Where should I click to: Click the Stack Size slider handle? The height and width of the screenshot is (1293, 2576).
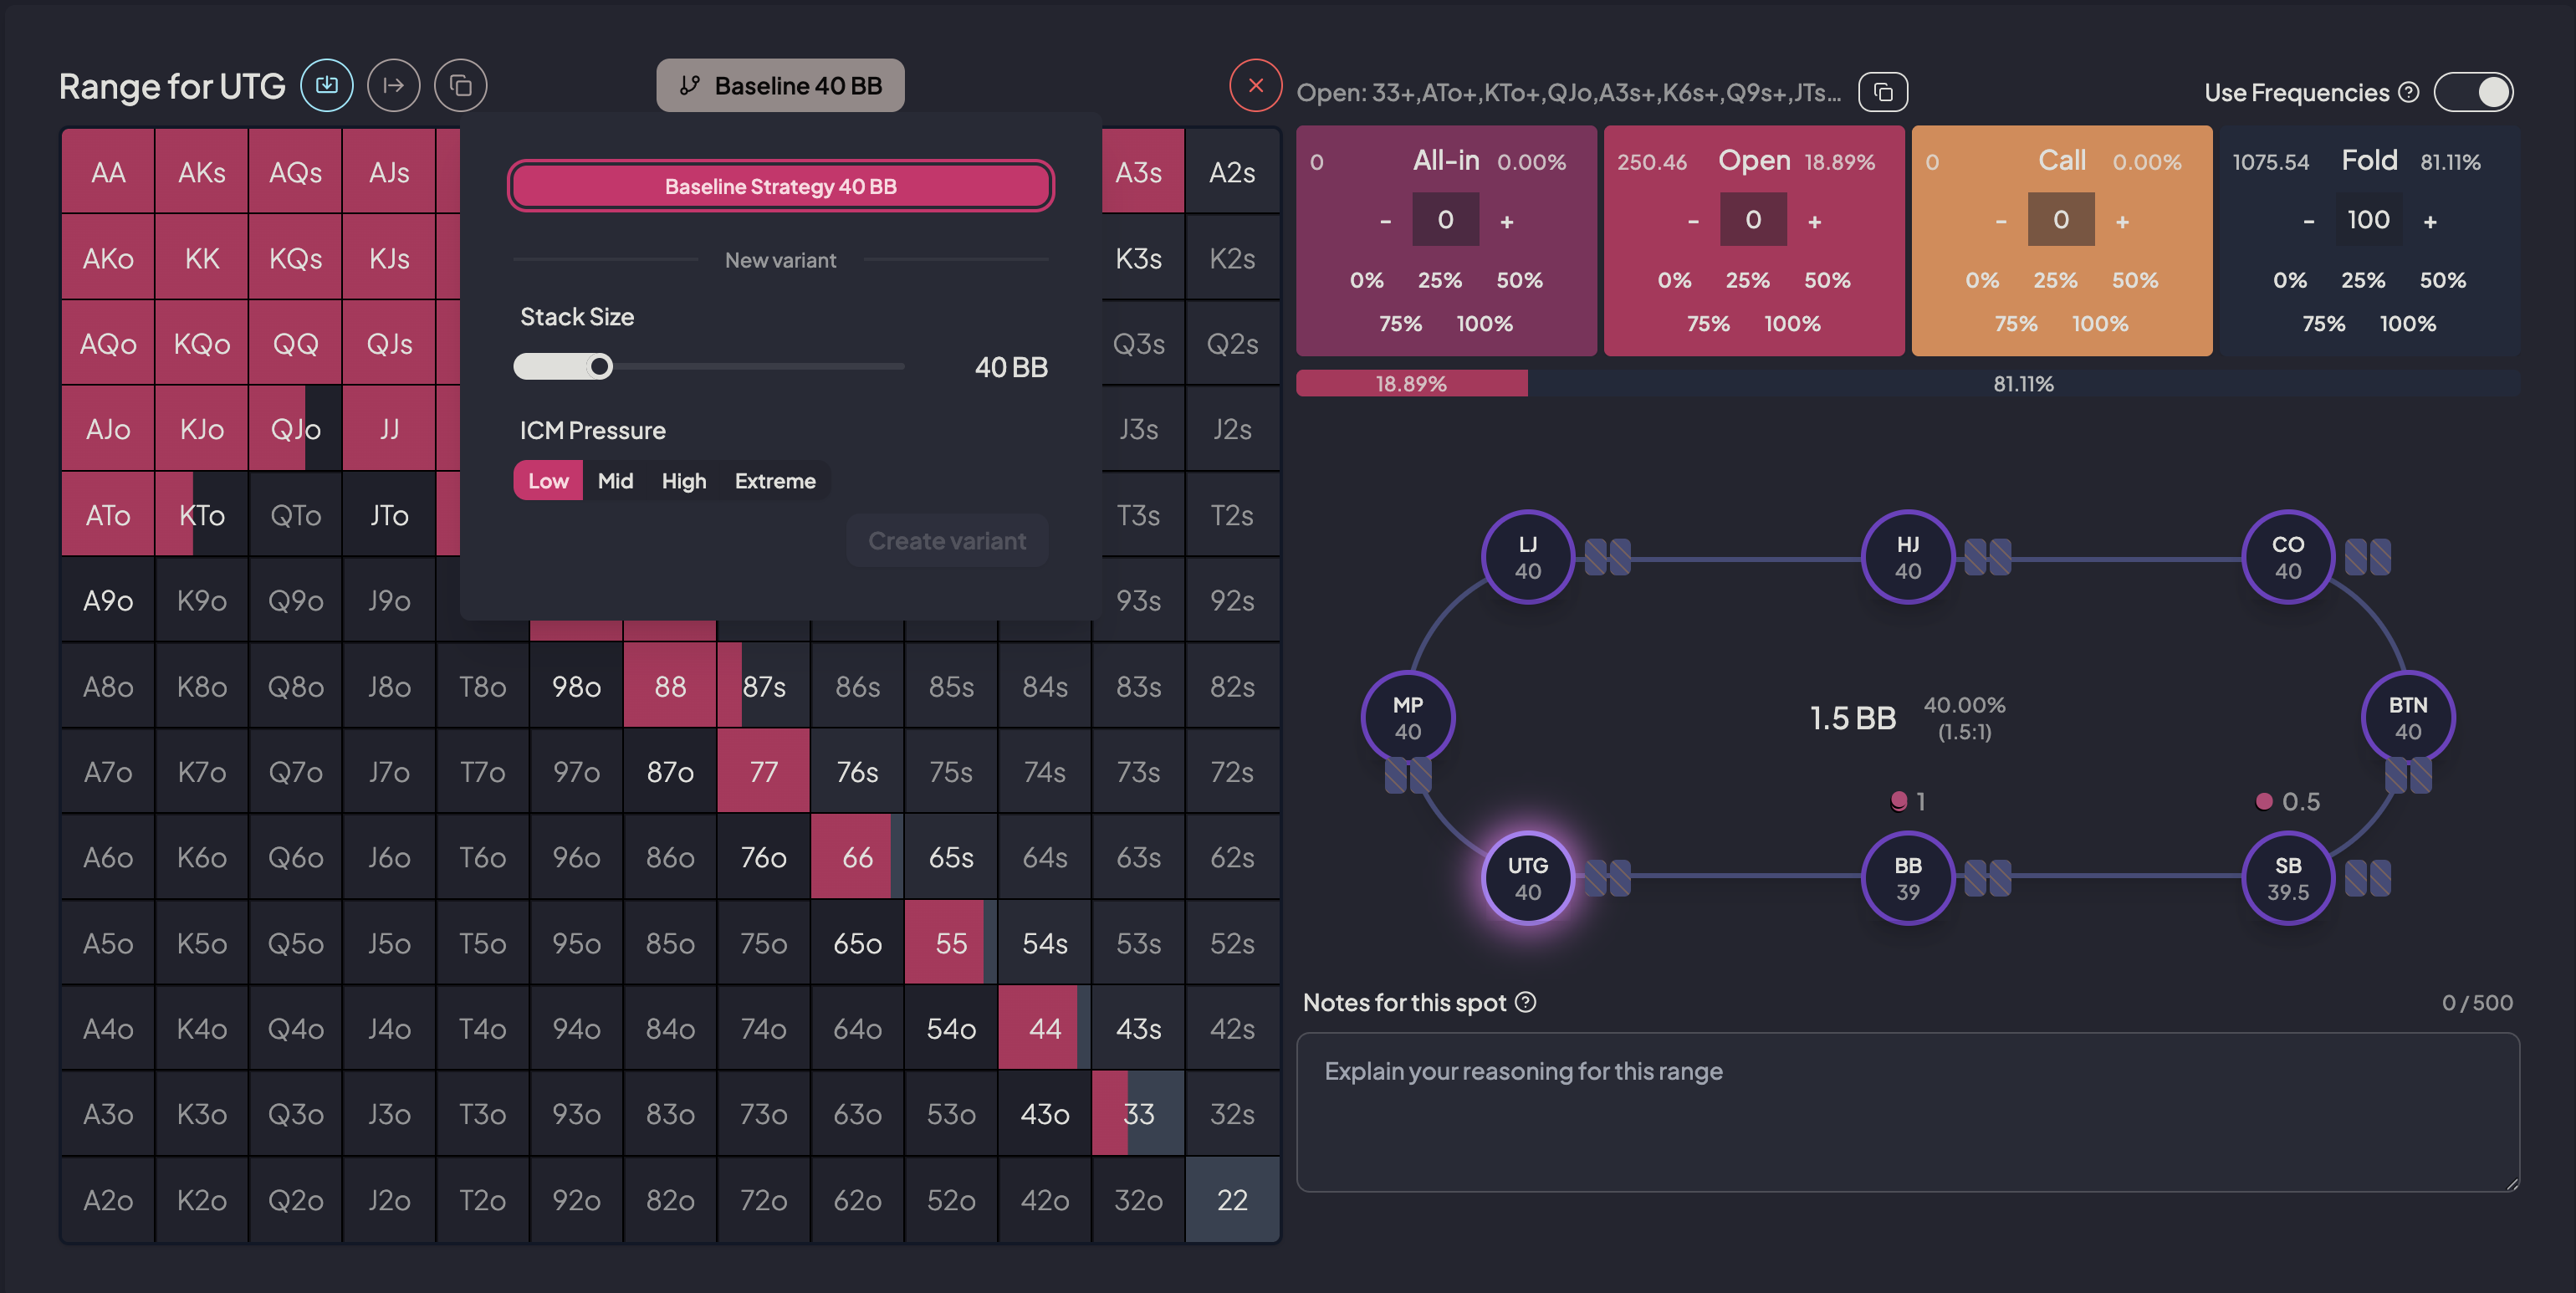pos(599,367)
